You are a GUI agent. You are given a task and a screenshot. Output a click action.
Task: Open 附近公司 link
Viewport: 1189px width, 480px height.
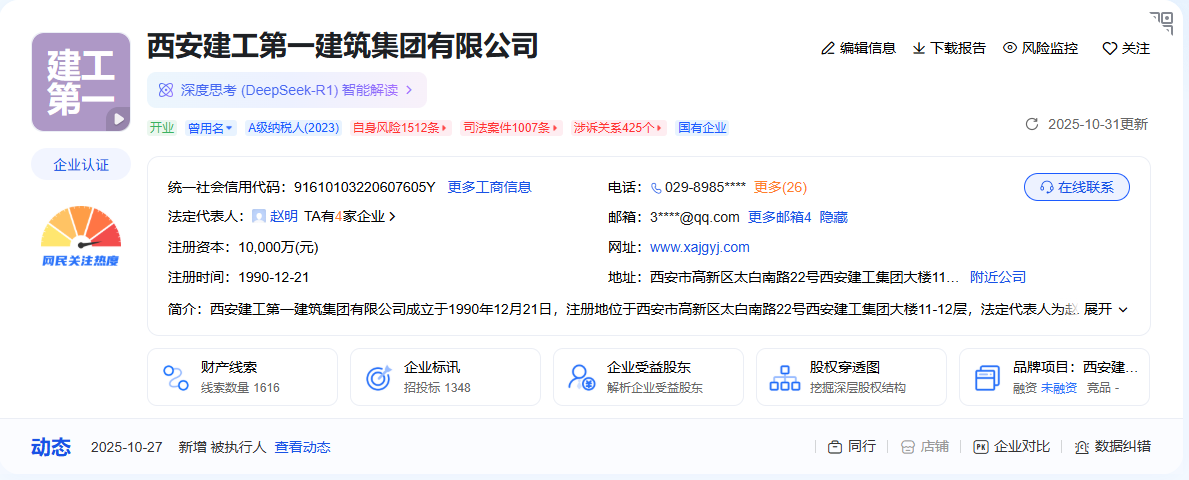(998, 278)
